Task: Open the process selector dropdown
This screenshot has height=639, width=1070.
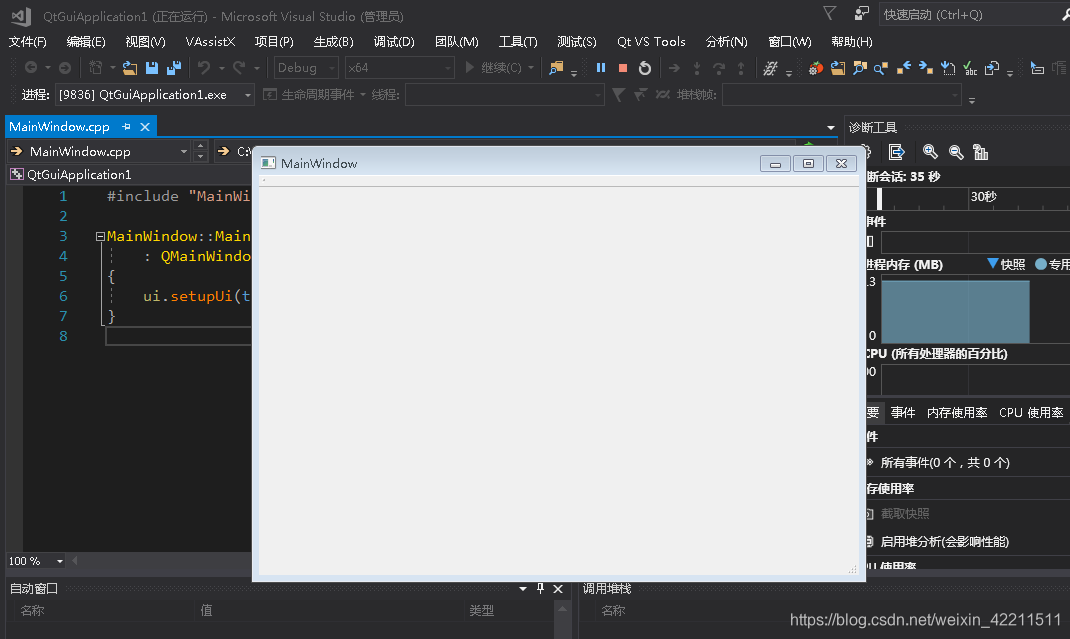Action: tap(155, 95)
